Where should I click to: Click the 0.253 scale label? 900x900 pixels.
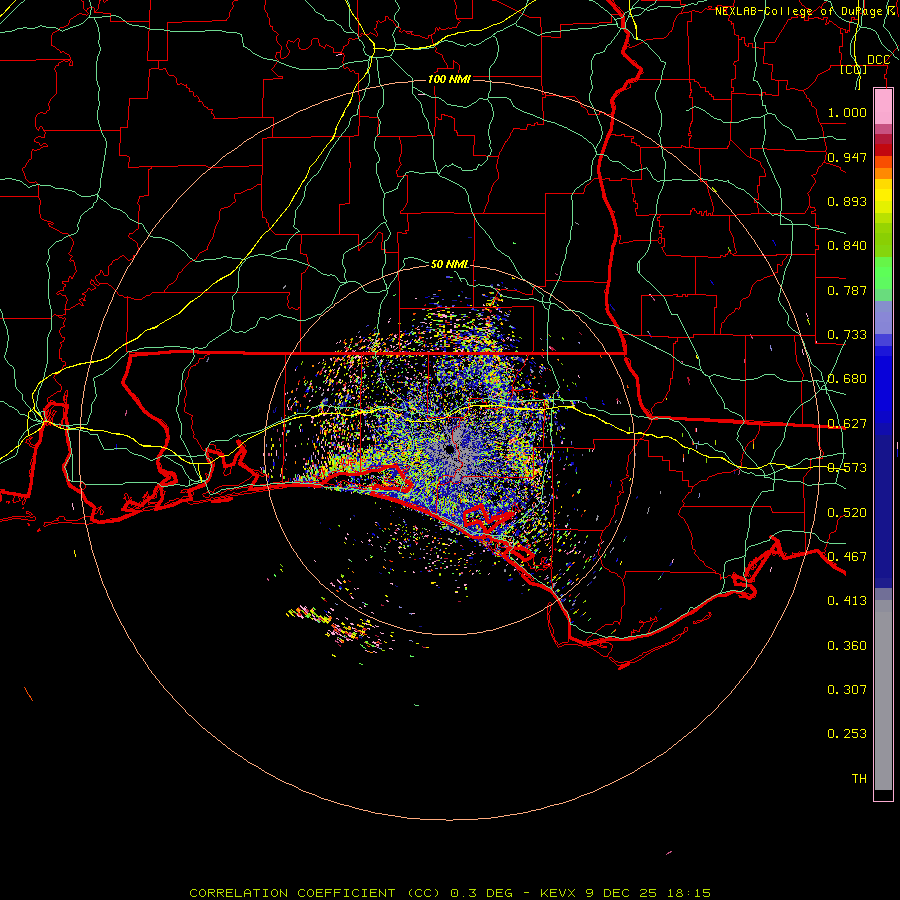(x=847, y=734)
